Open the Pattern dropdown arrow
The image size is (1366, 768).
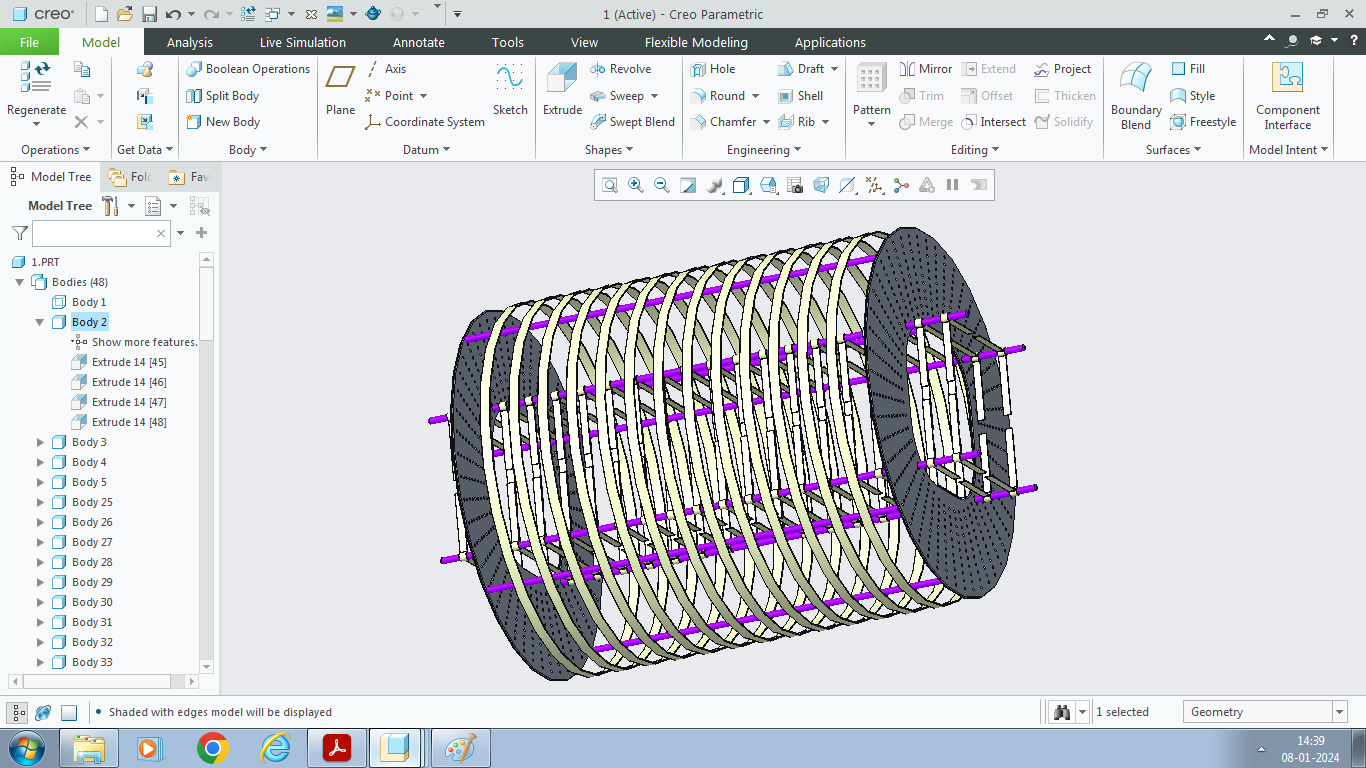(x=872, y=124)
